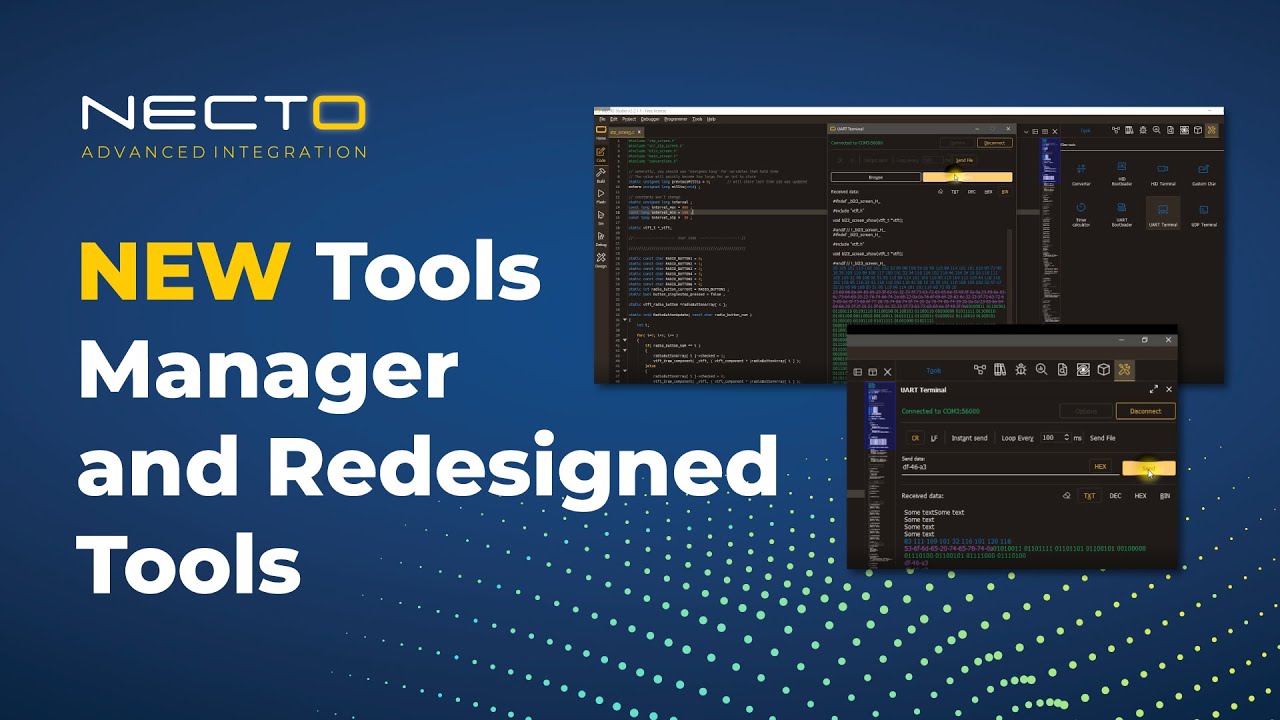Screen dimensions: 1280x720
Task: Collapse panel with chevron beside IDE layout icons
Action: pyautogui.click(x=1024, y=130)
